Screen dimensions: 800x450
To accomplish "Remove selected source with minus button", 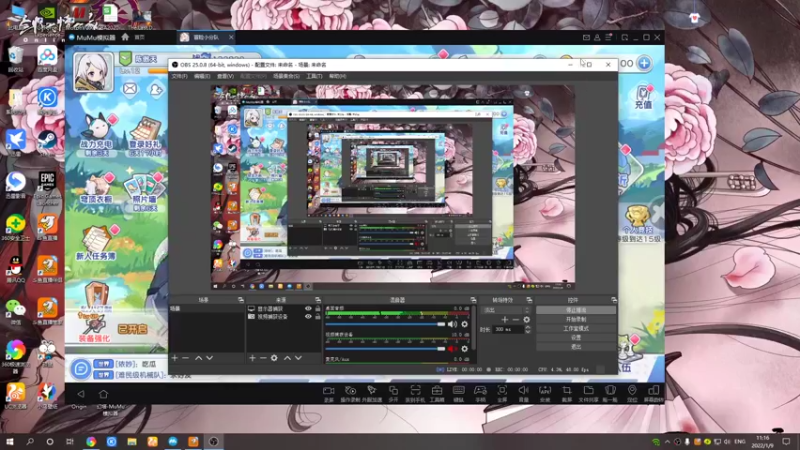I will point(263,358).
